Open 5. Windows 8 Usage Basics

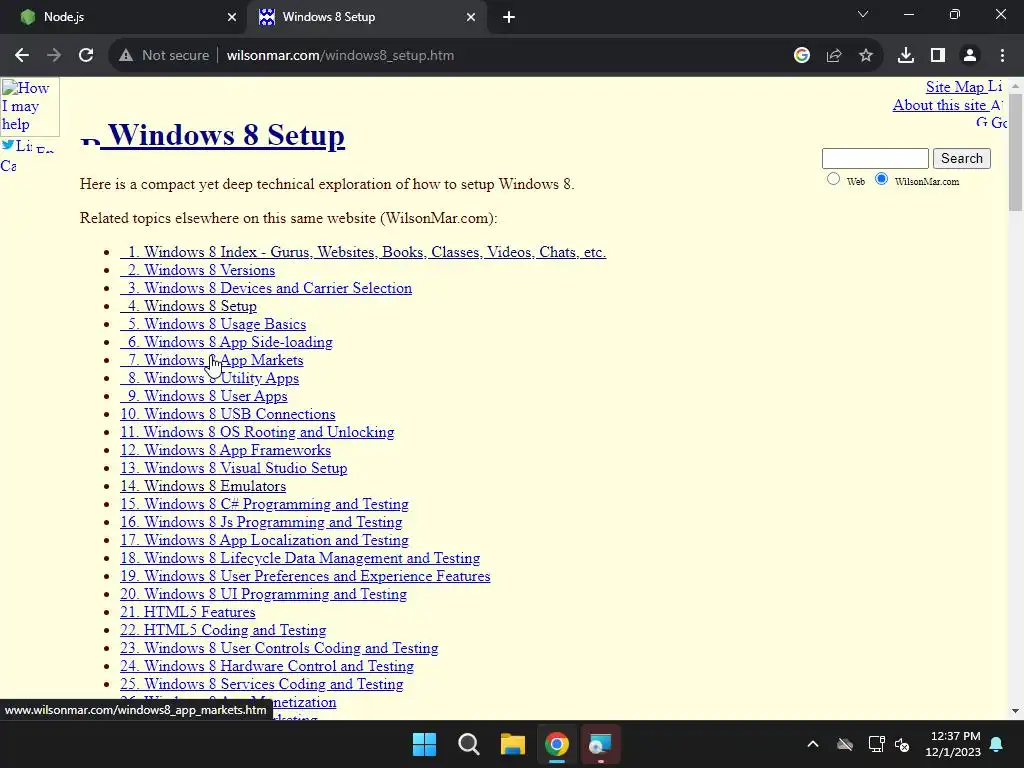click(213, 324)
